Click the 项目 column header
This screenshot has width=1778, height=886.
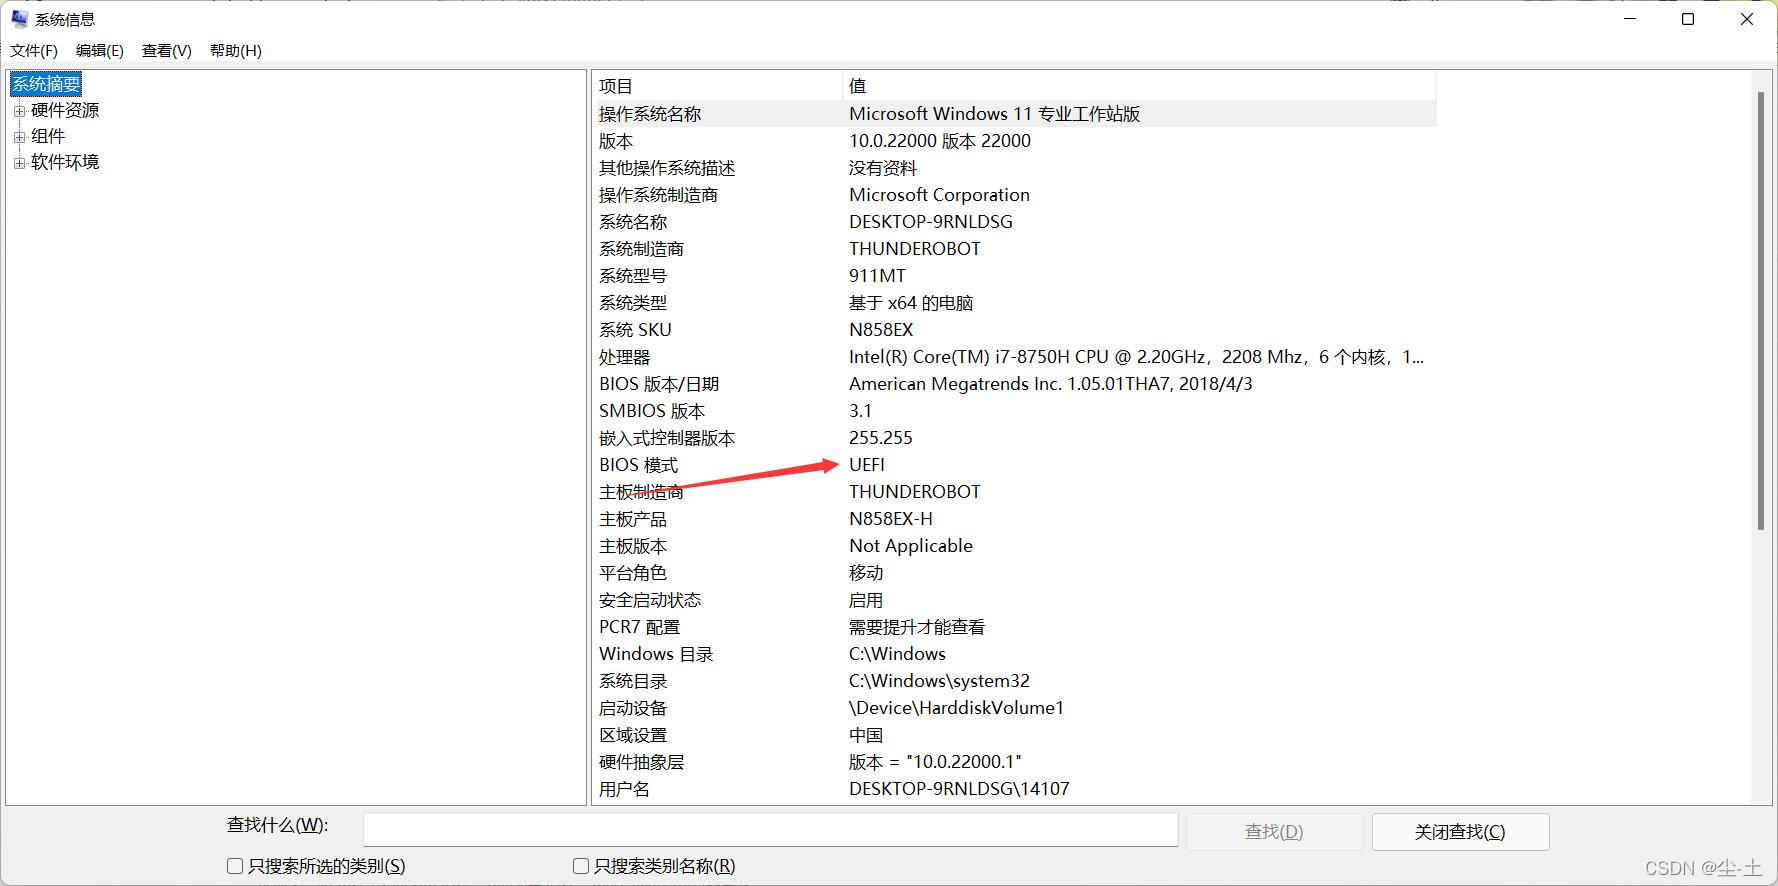tap(717, 86)
